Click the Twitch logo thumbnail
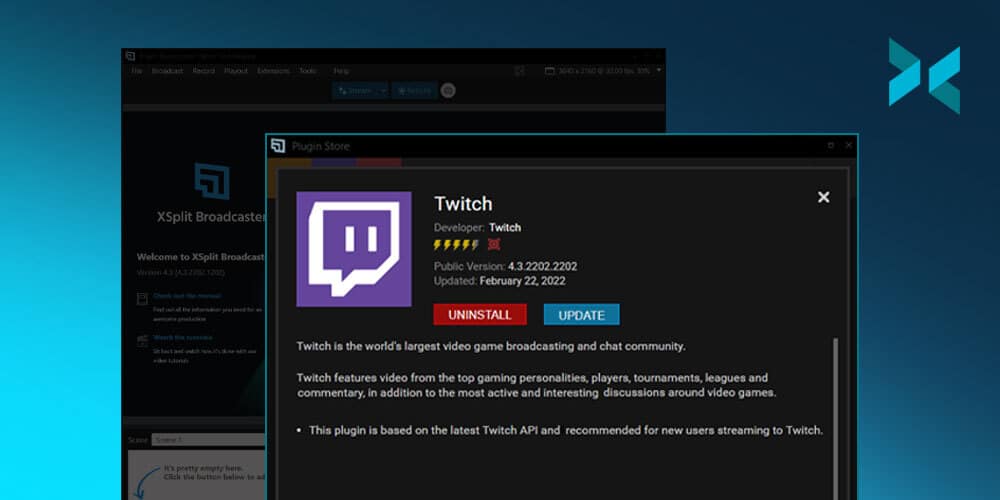Viewport: 1000px width, 500px height. [354, 249]
